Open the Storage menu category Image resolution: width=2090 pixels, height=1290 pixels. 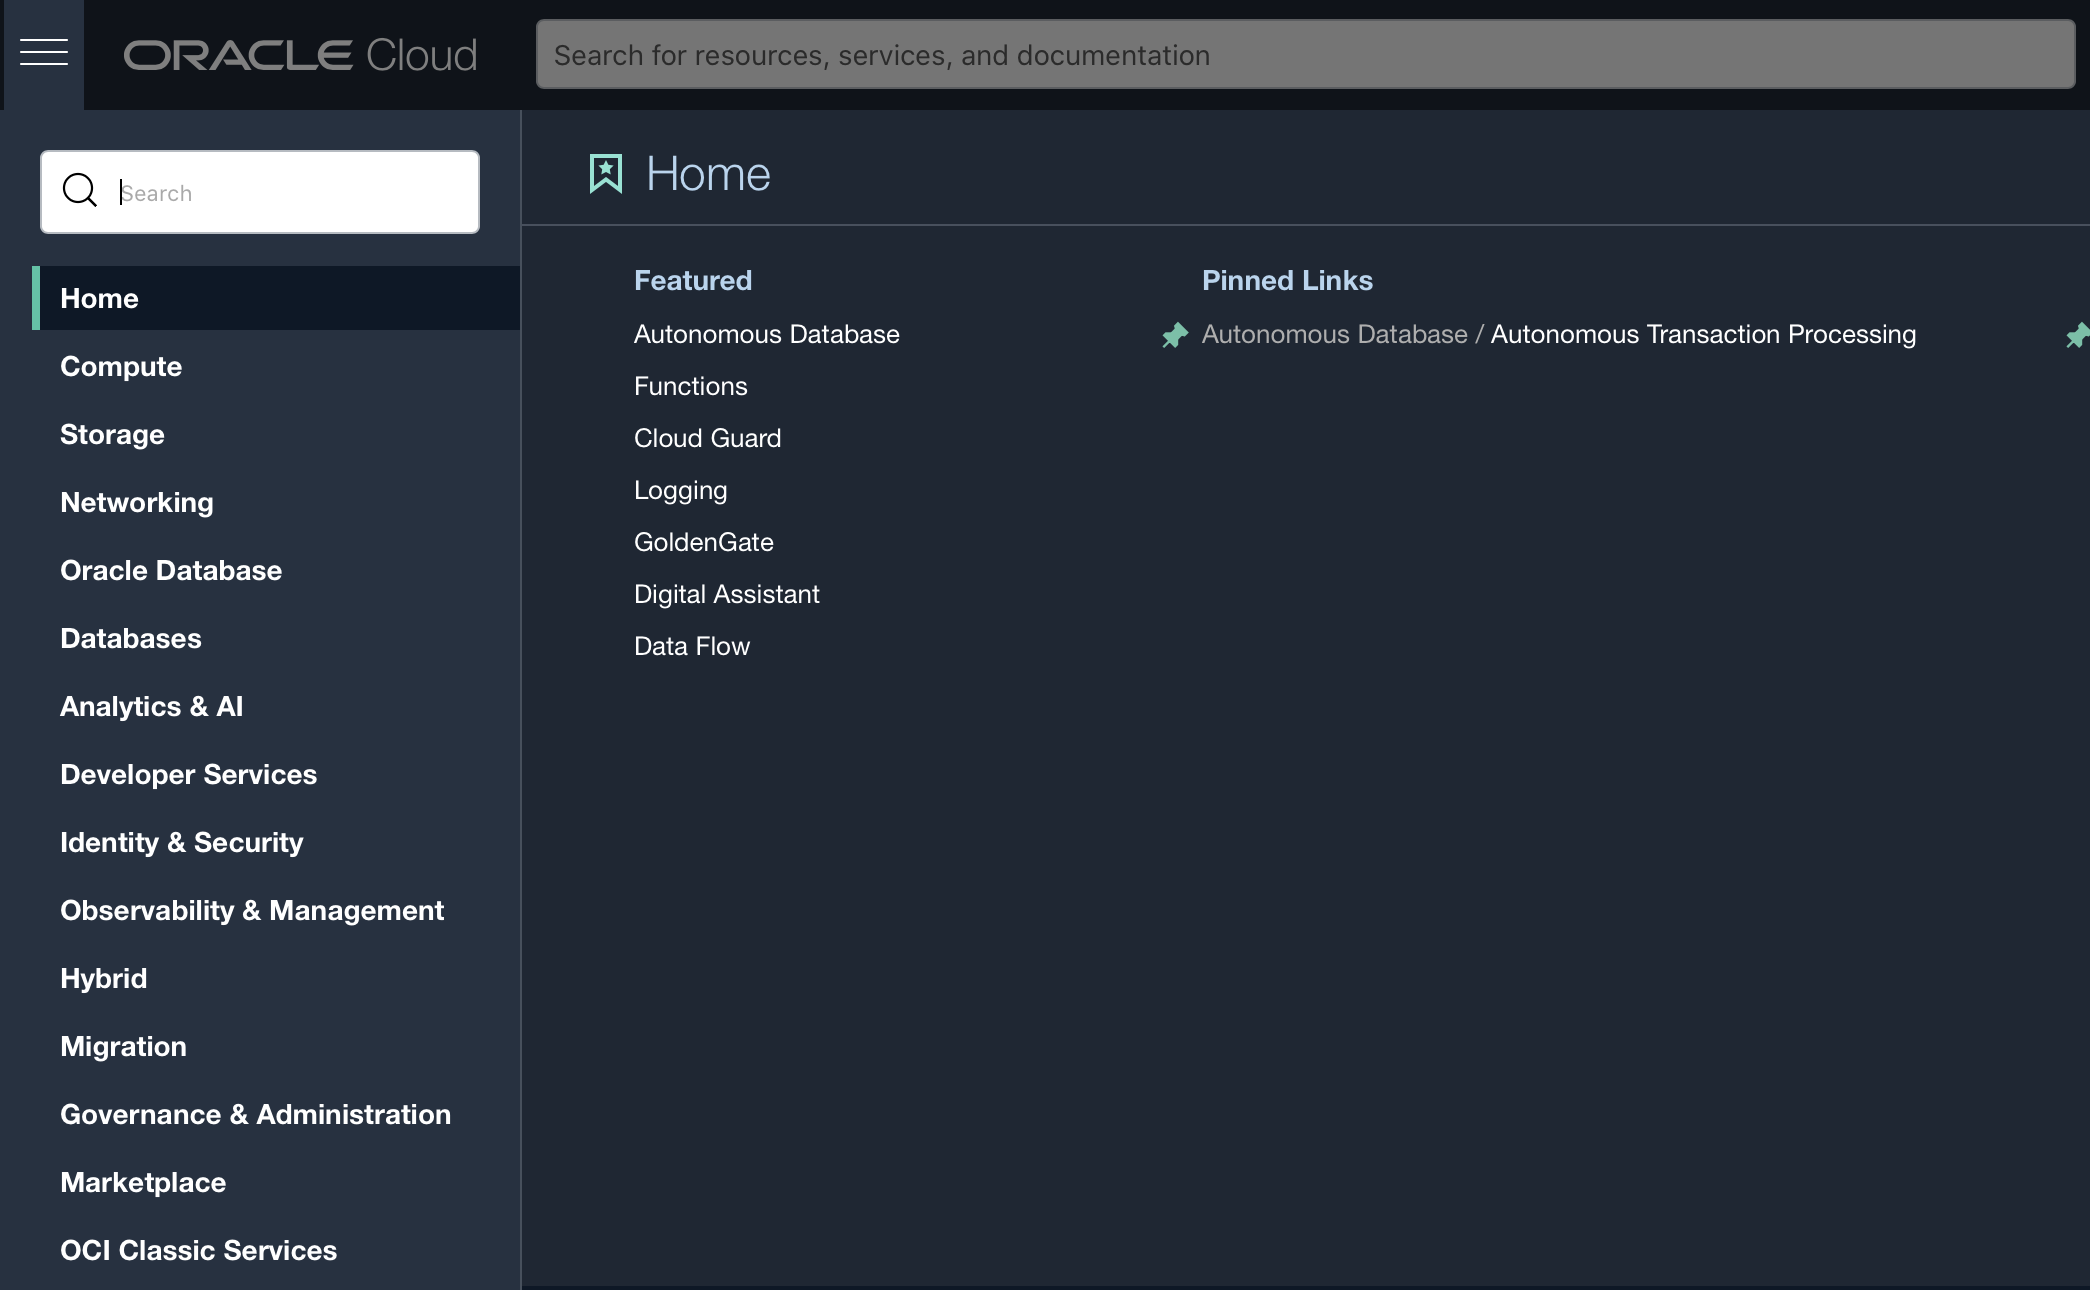click(112, 434)
